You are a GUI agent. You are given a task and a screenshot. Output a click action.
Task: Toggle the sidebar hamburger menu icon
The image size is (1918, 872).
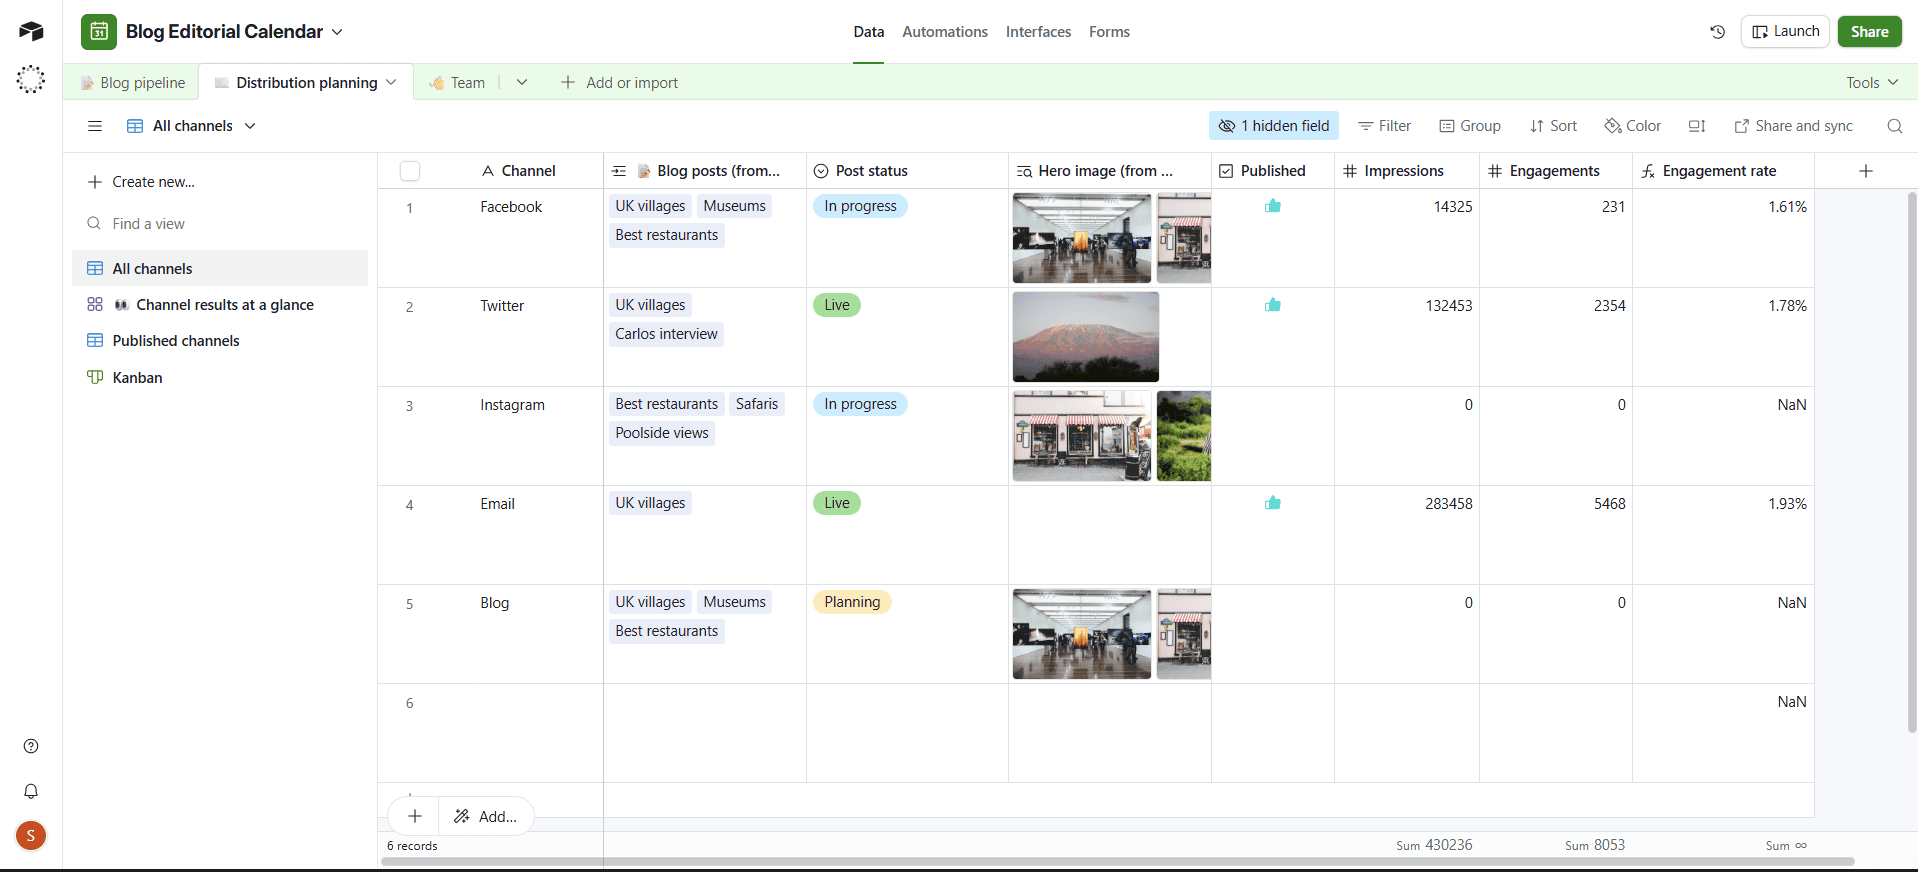[x=95, y=126]
